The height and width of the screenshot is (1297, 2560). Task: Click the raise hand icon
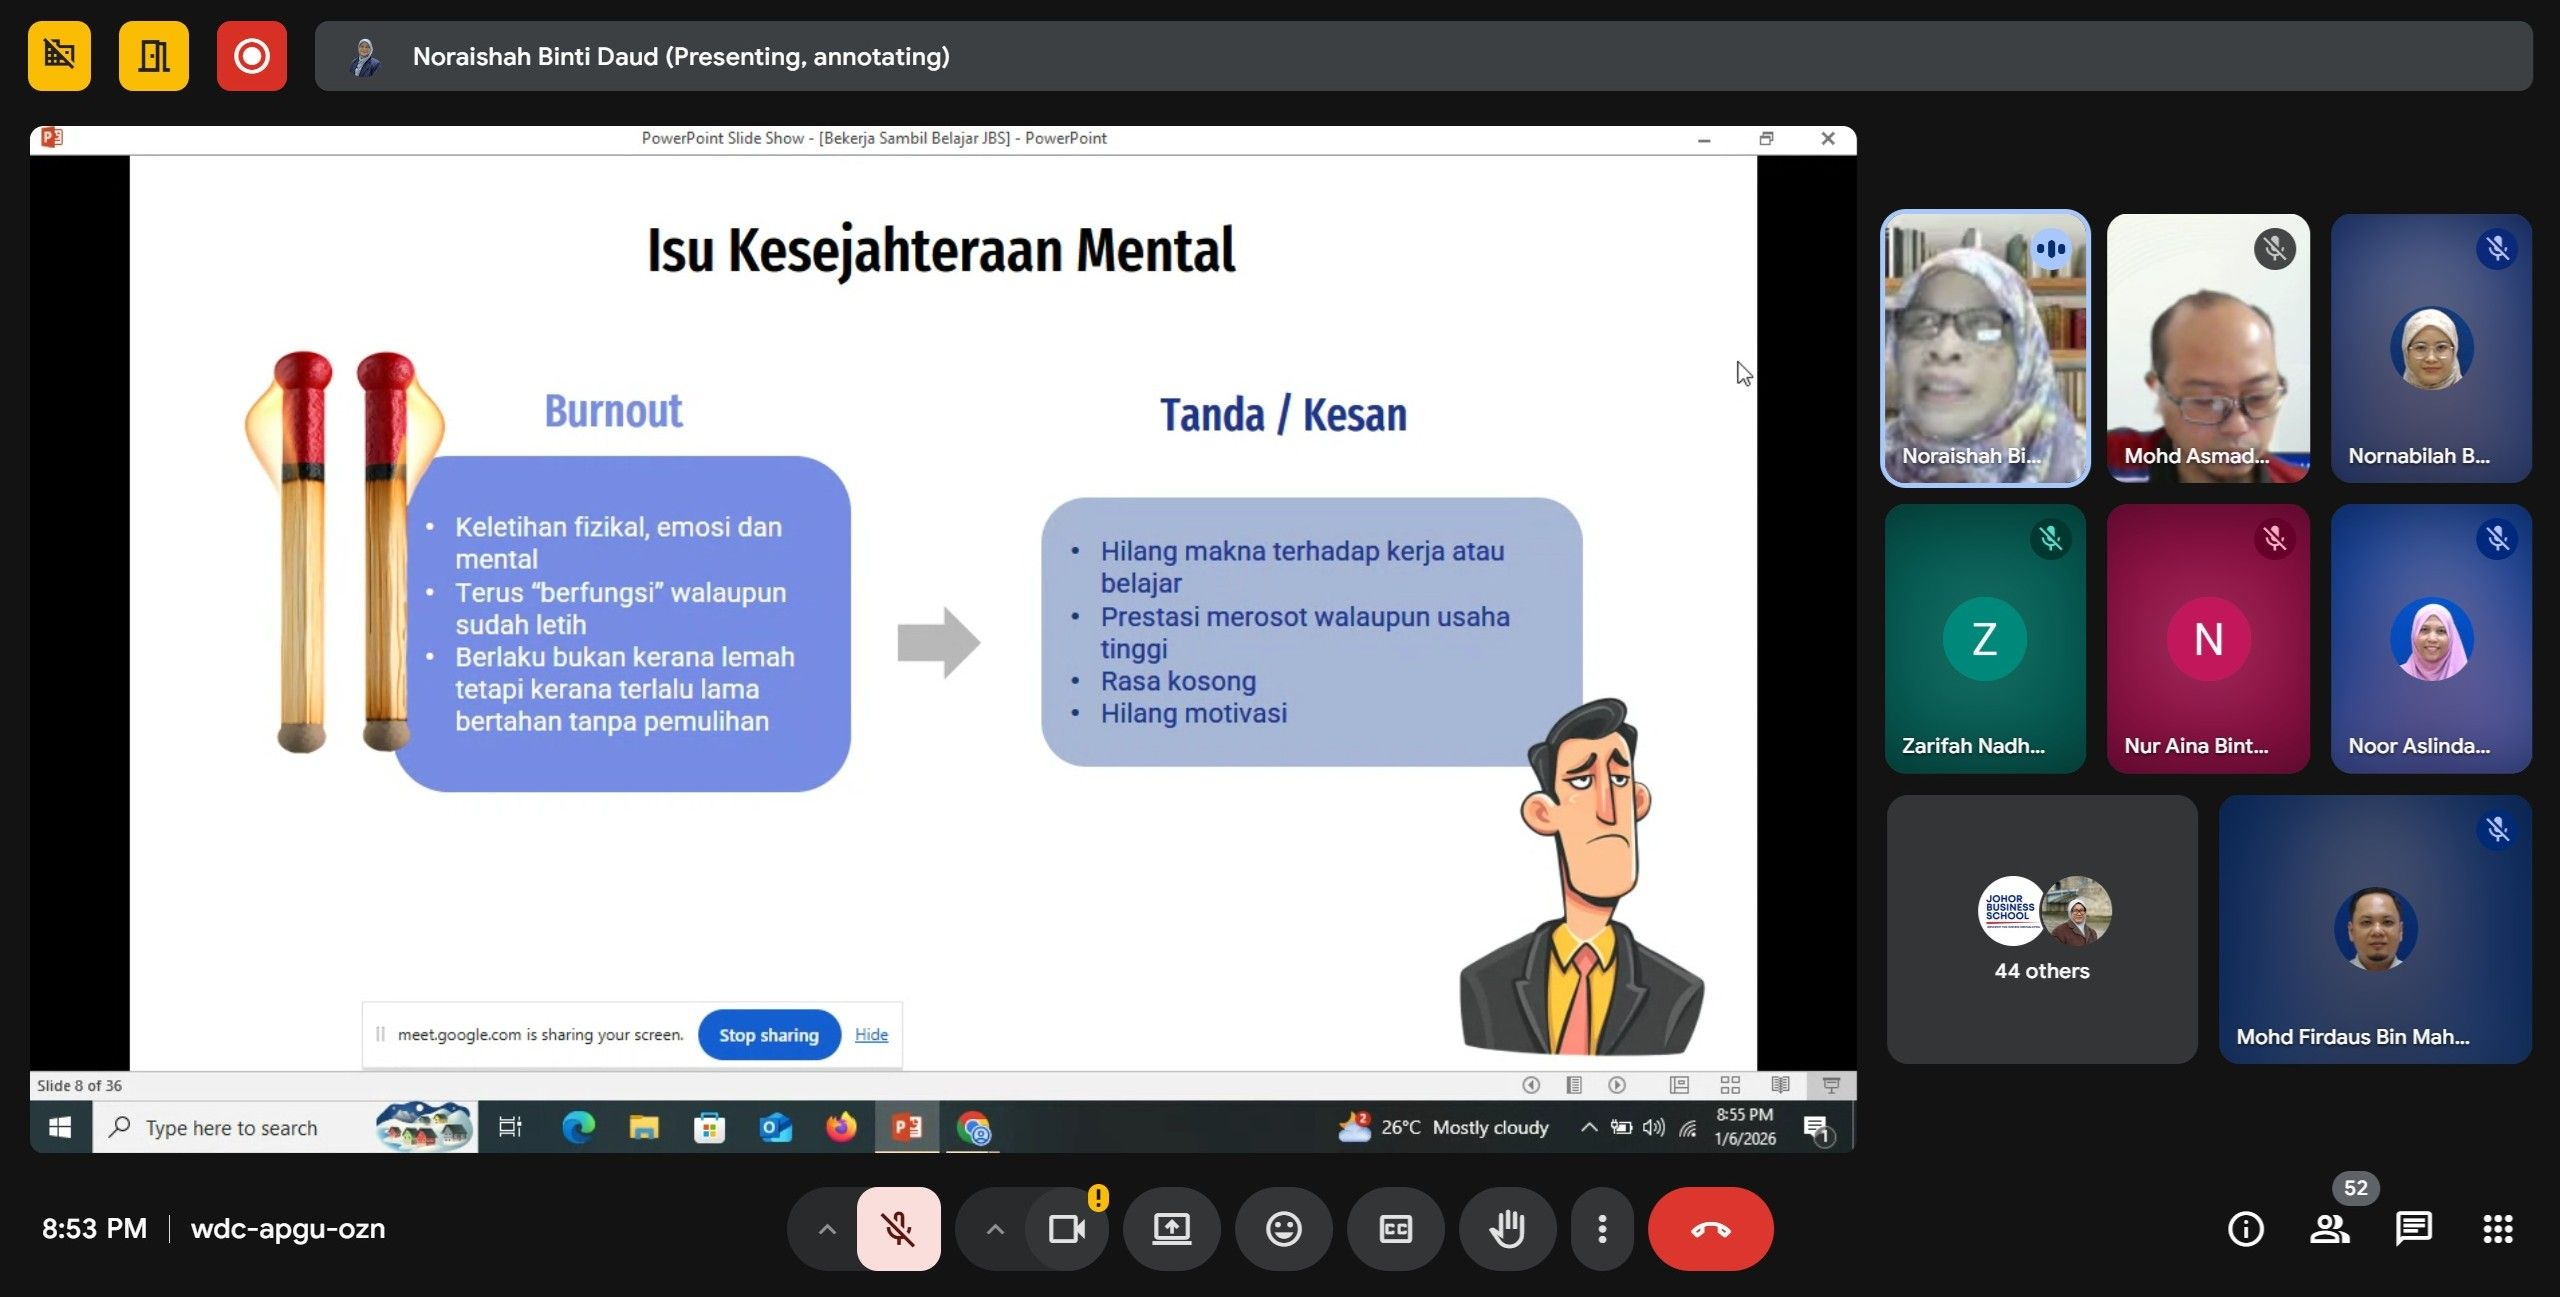point(1507,1228)
